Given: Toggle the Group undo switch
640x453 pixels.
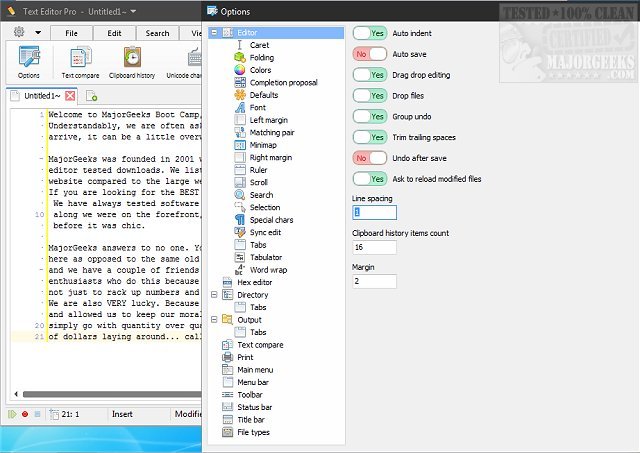Looking at the screenshot, I should click(370, 116).
